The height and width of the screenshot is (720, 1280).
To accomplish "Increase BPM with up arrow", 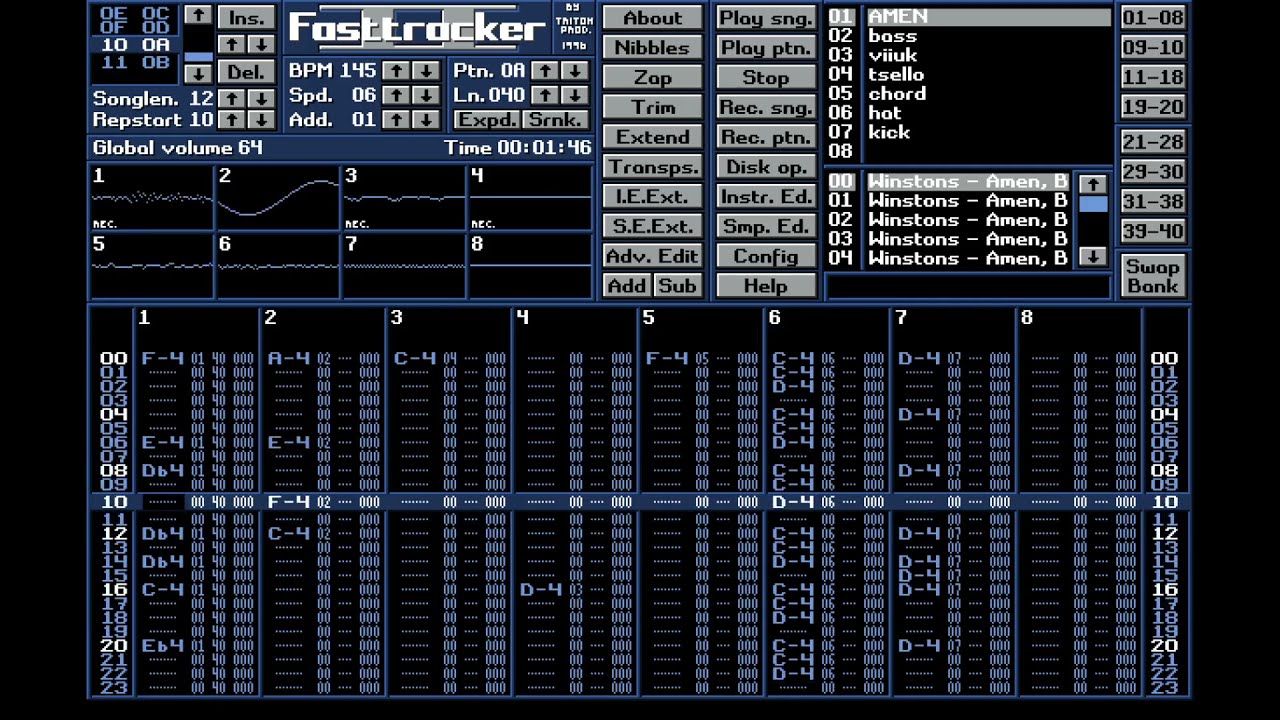I will click(x=396, y=71).
